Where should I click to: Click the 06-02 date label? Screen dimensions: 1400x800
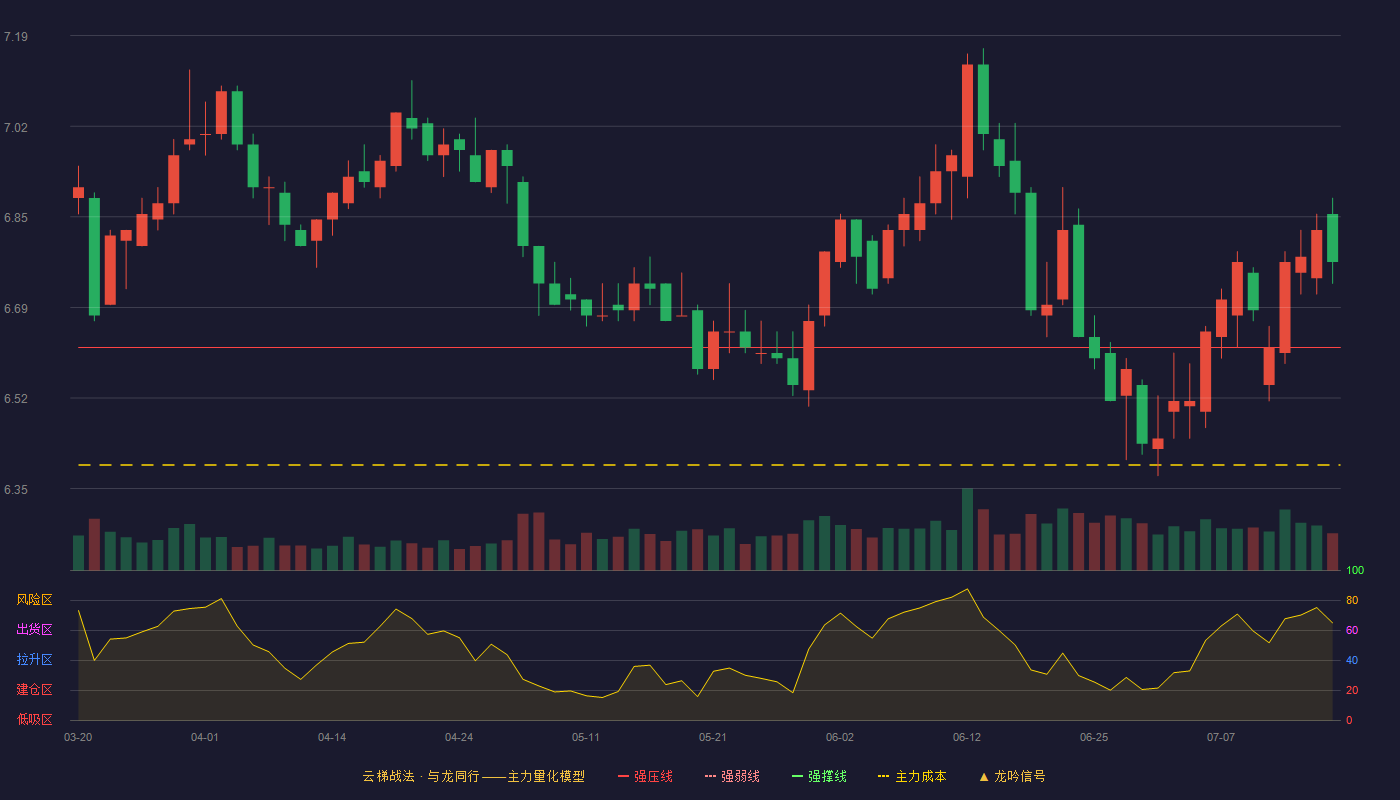pos(840,737)
